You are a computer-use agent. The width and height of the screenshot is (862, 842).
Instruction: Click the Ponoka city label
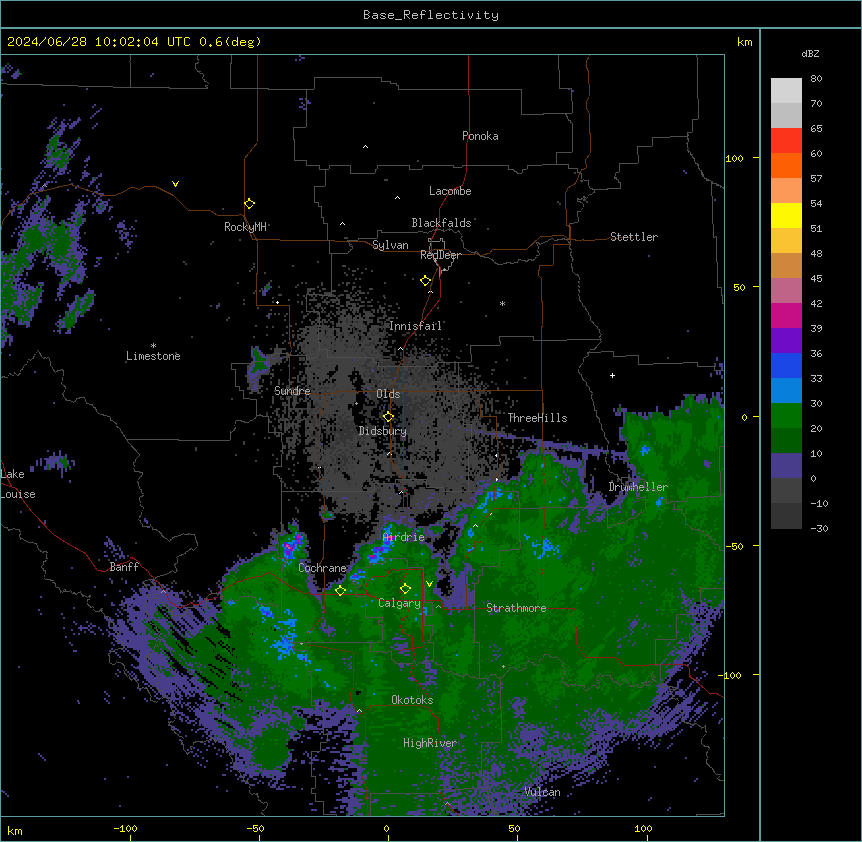(x=480, y=136)
